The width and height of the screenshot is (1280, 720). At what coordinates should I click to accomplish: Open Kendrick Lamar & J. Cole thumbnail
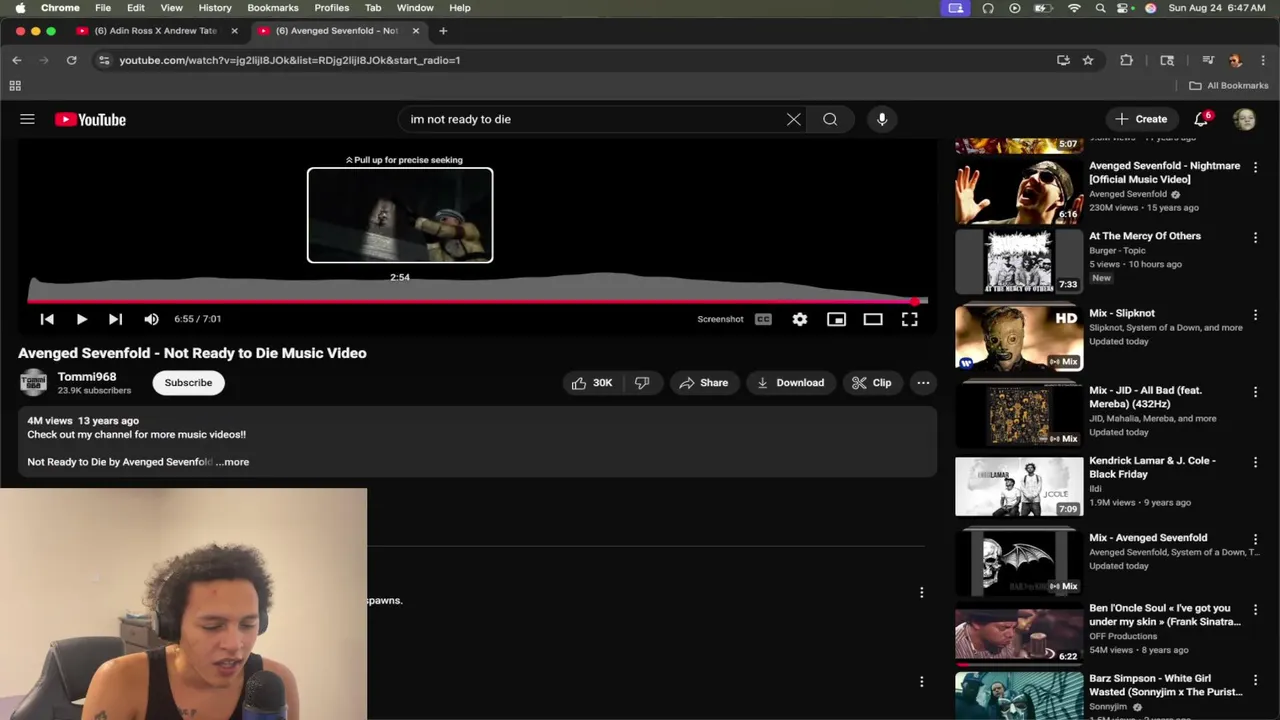click(x=1019, y=487)
